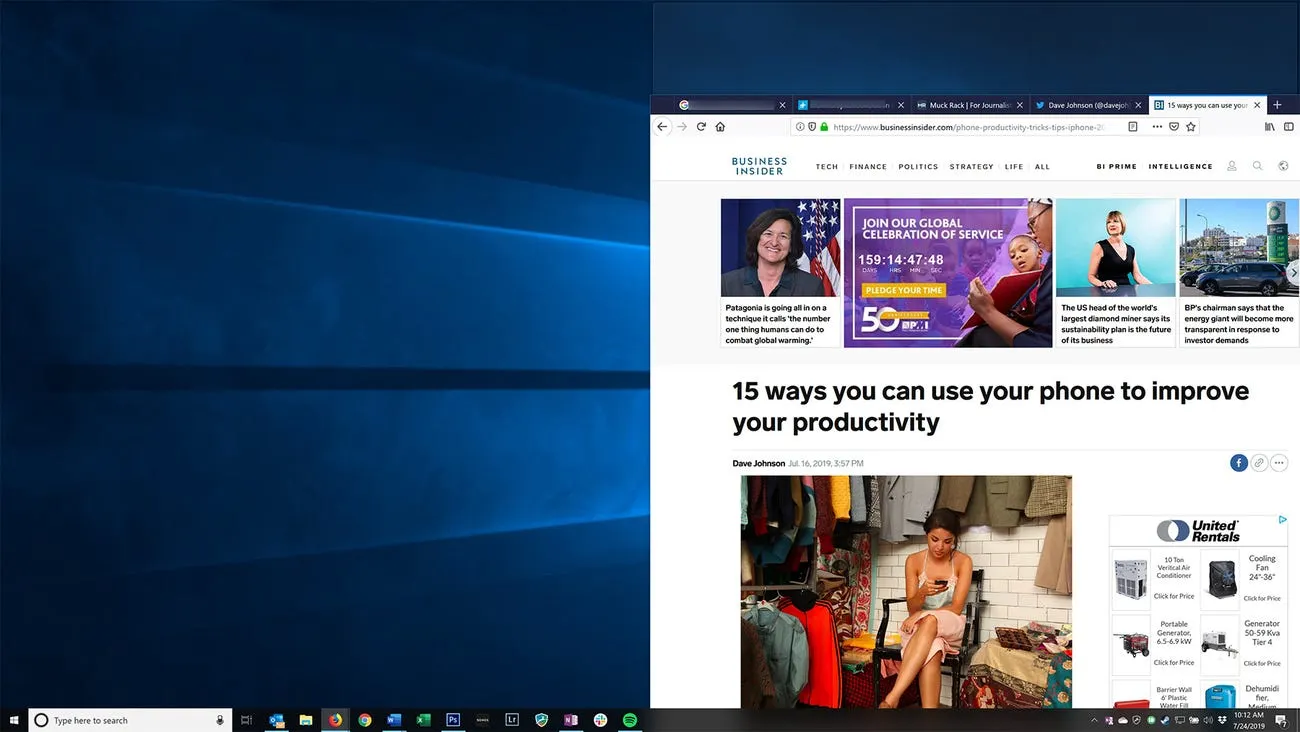Expand more share options ellipsis button
The image size is (1300, 732).
click(1279, 463)
